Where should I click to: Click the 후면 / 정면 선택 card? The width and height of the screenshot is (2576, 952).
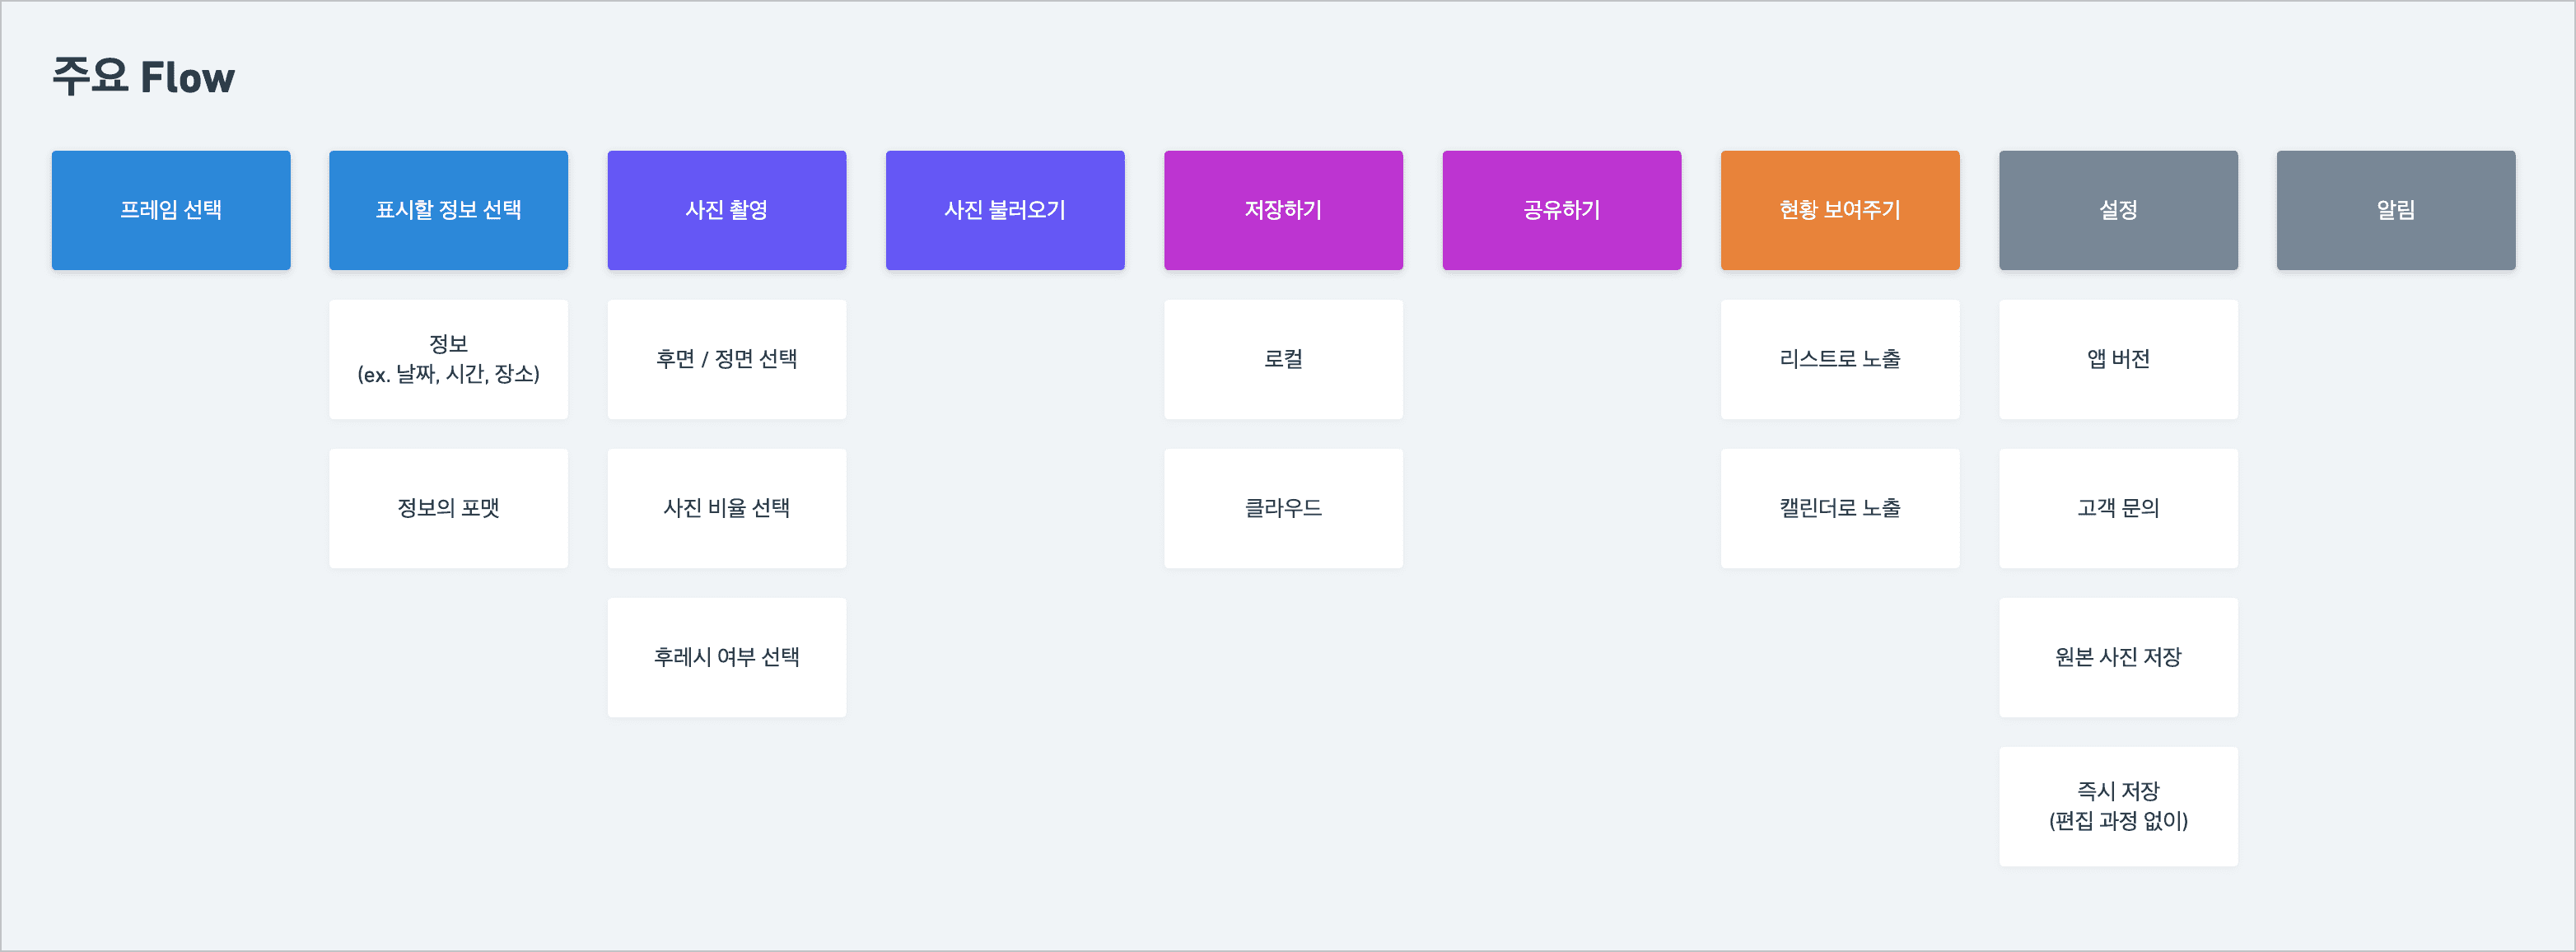point(727,359)
